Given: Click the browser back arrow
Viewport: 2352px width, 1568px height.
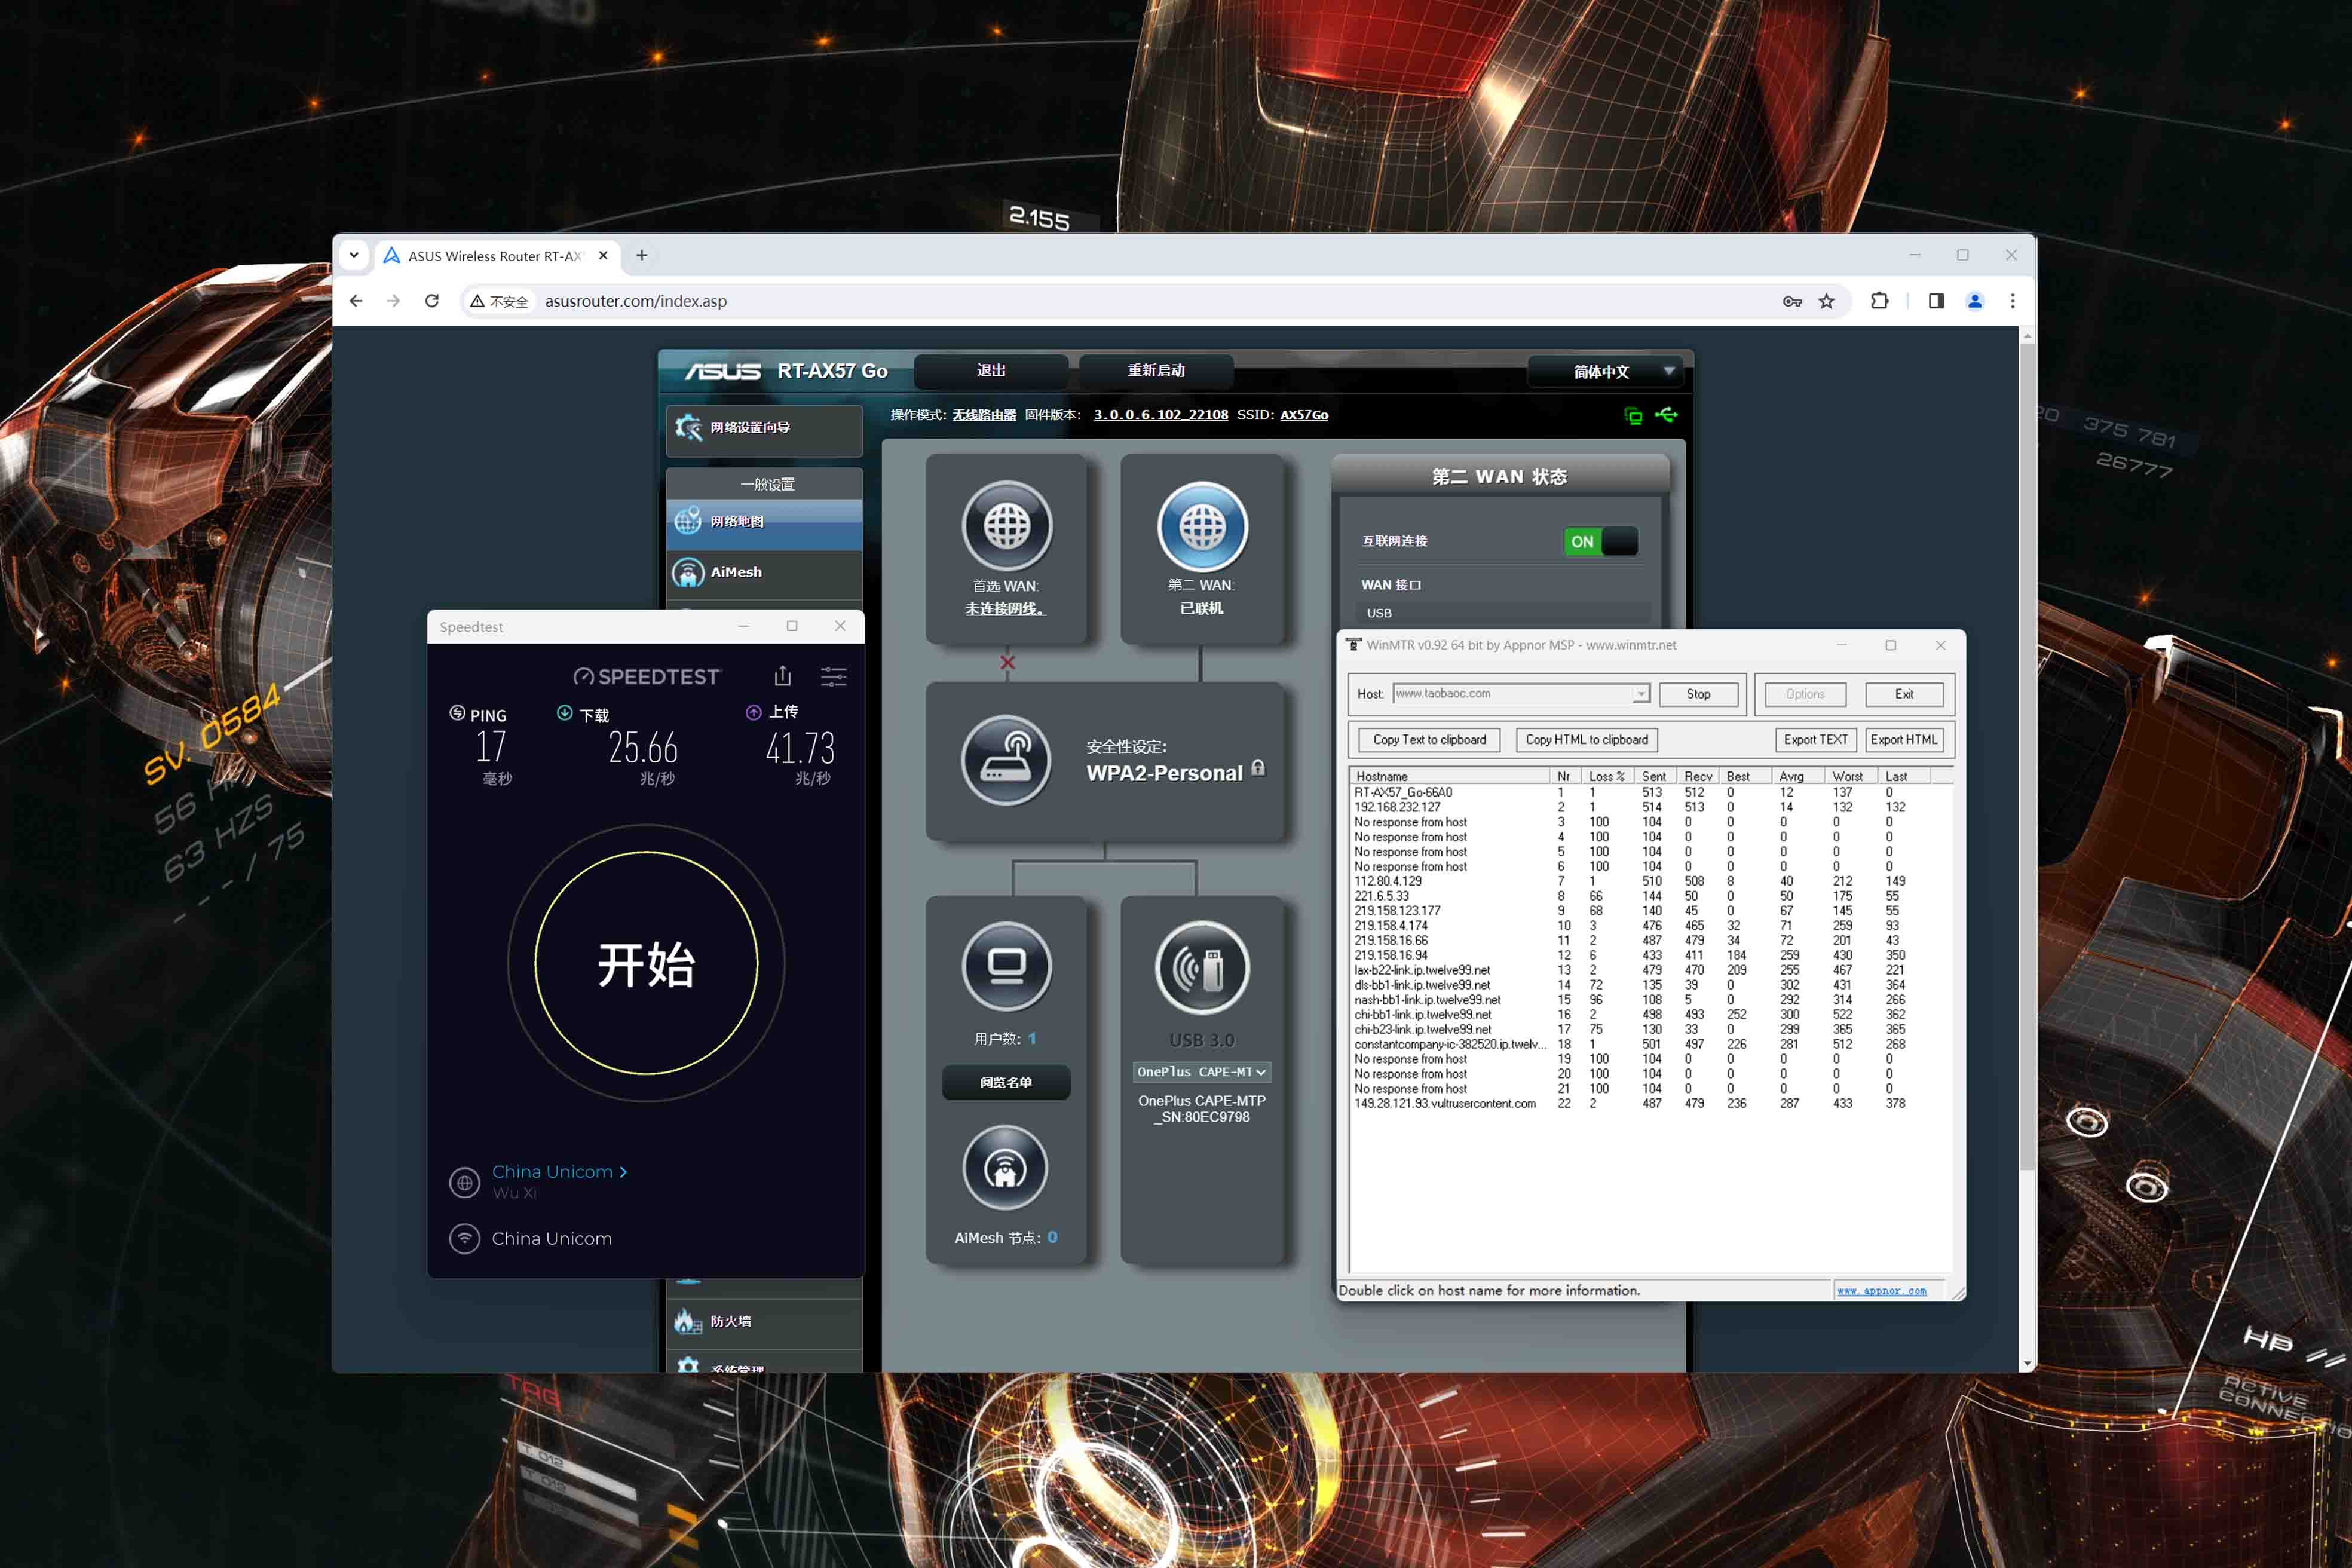Looking at the screenshot, I should [x=356, y=301].
